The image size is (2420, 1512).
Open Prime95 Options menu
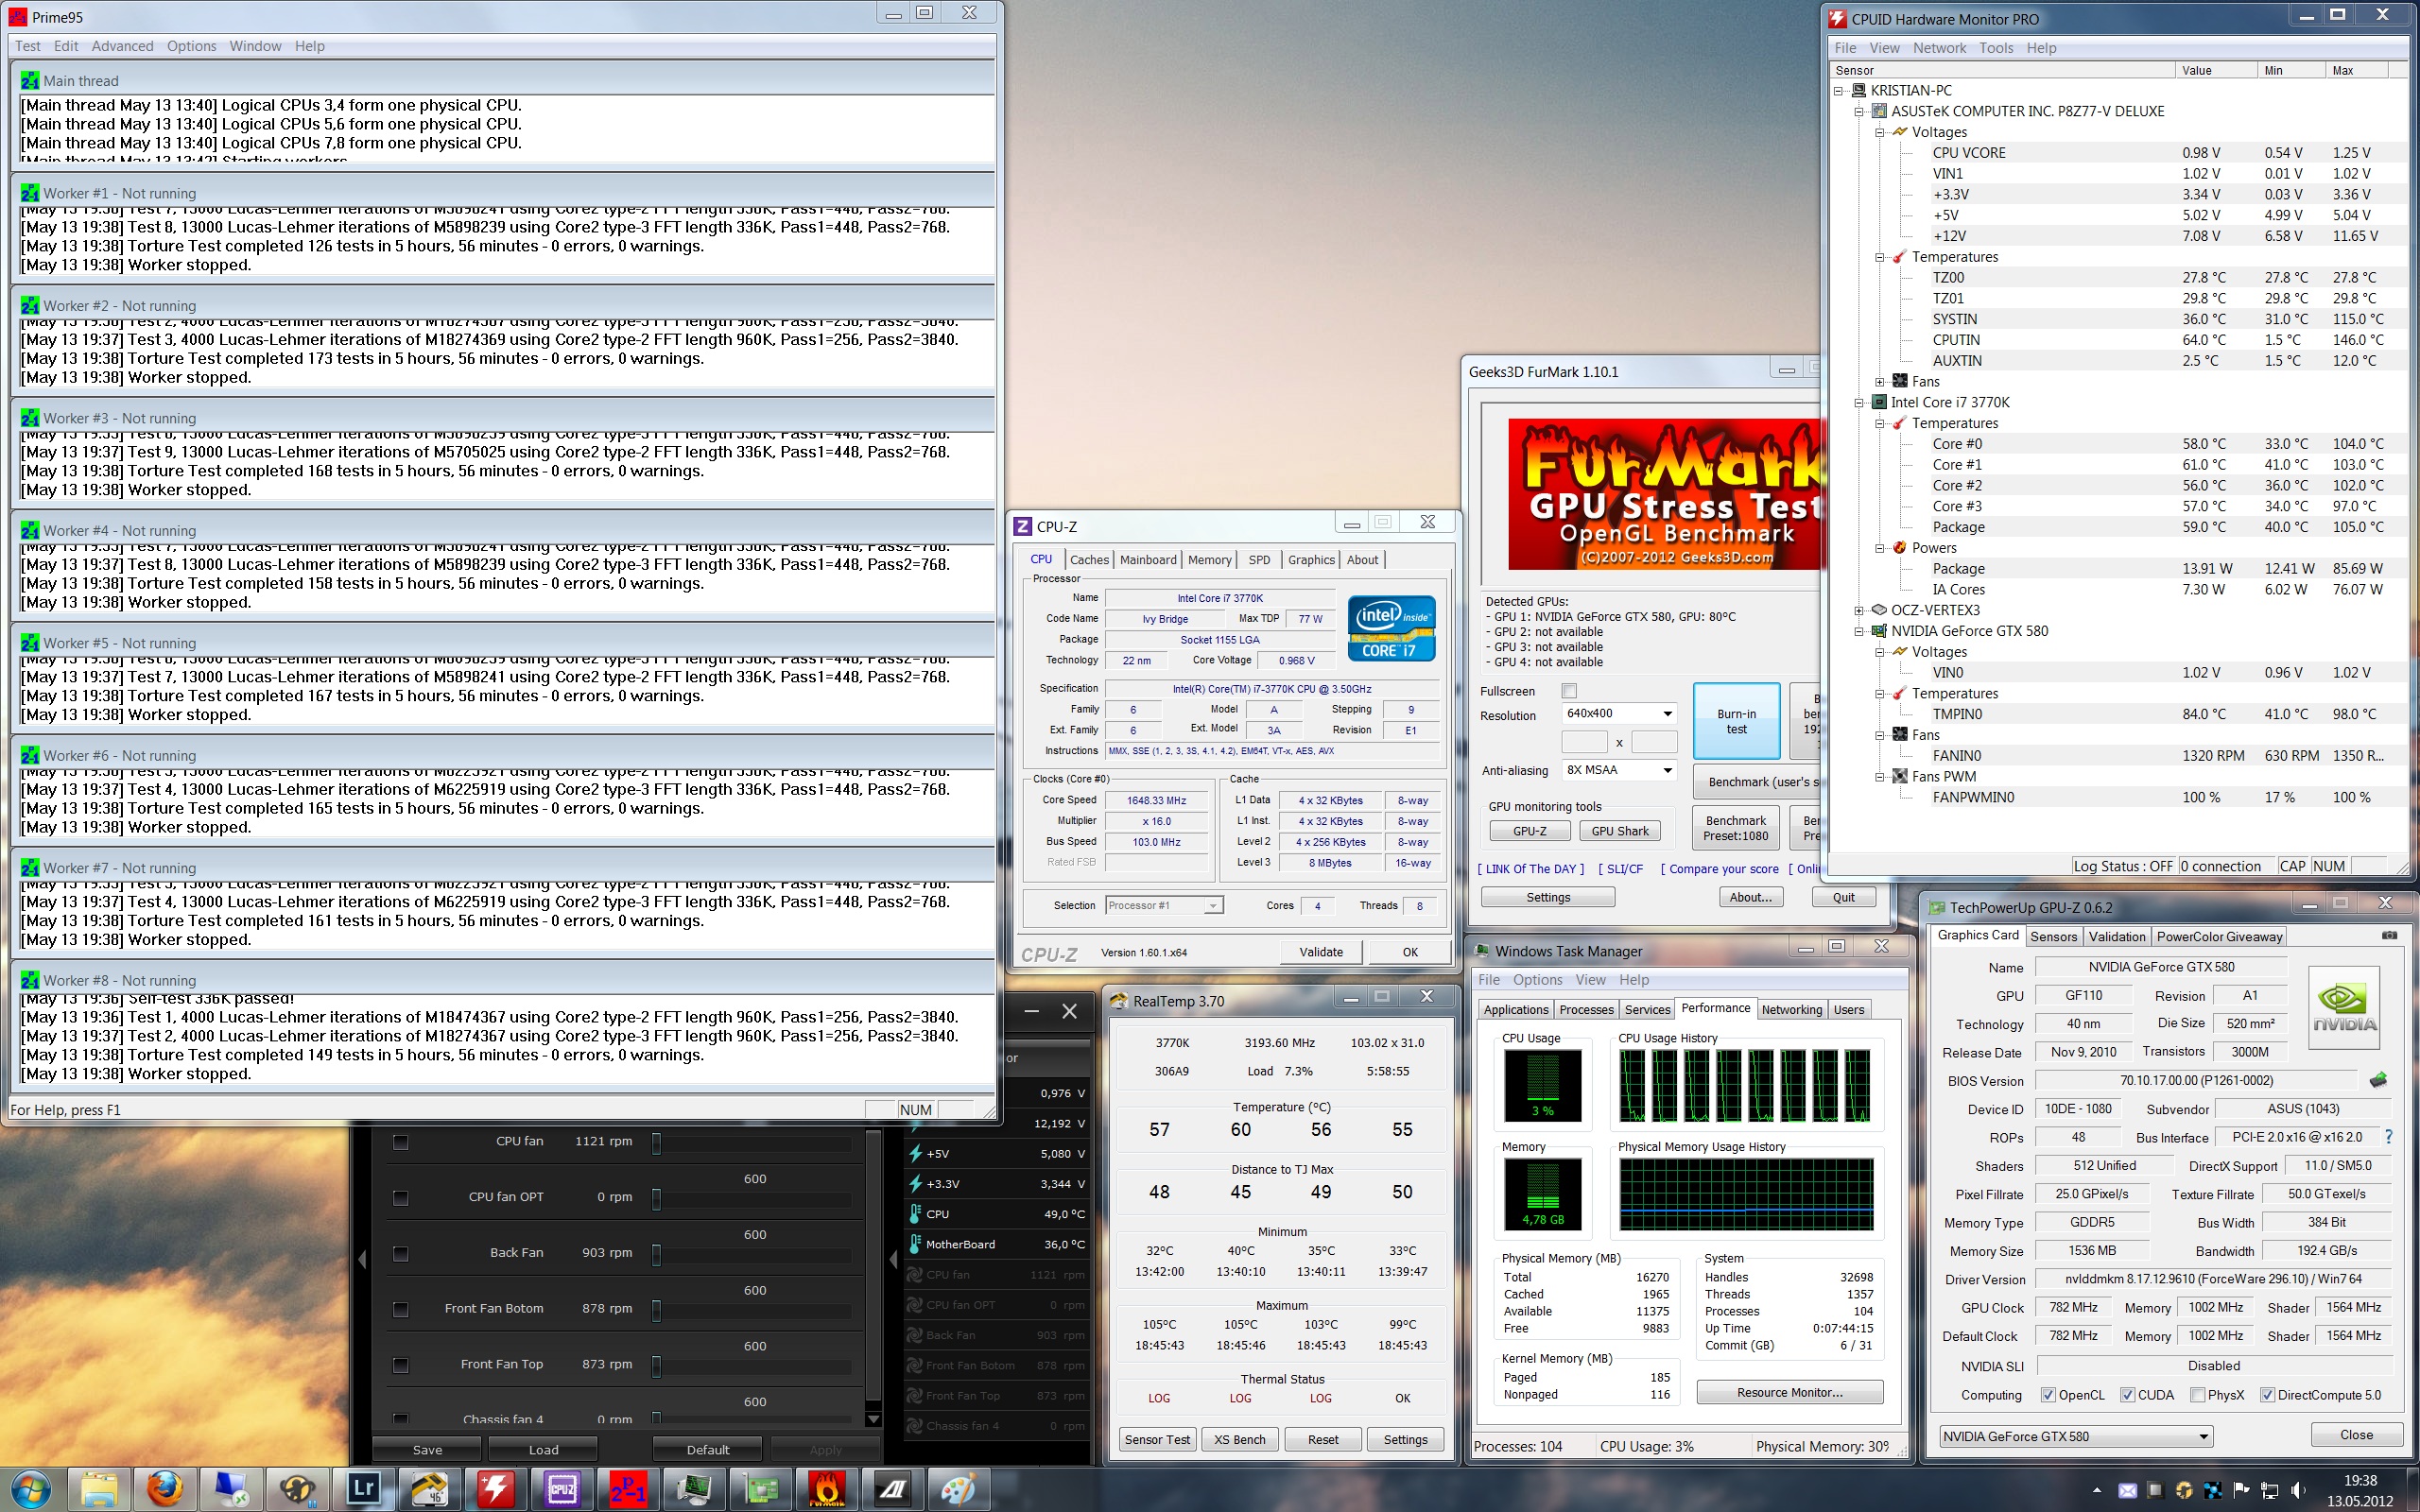pos(191,46)
